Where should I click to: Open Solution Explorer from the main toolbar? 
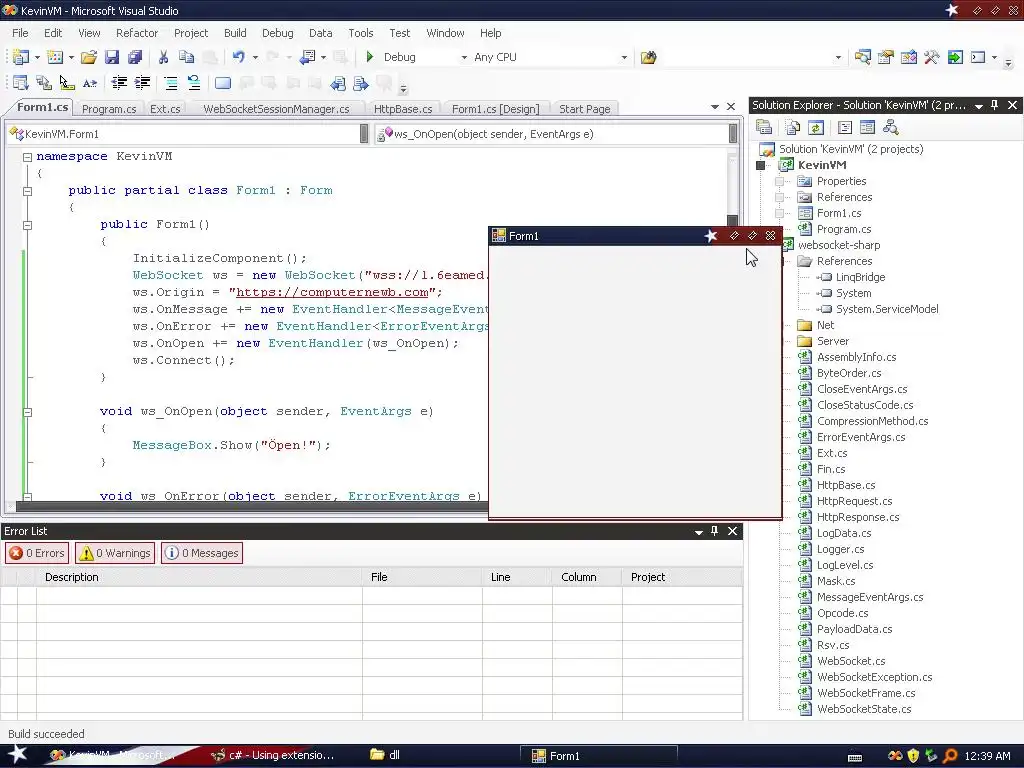[x=863, y=57]
